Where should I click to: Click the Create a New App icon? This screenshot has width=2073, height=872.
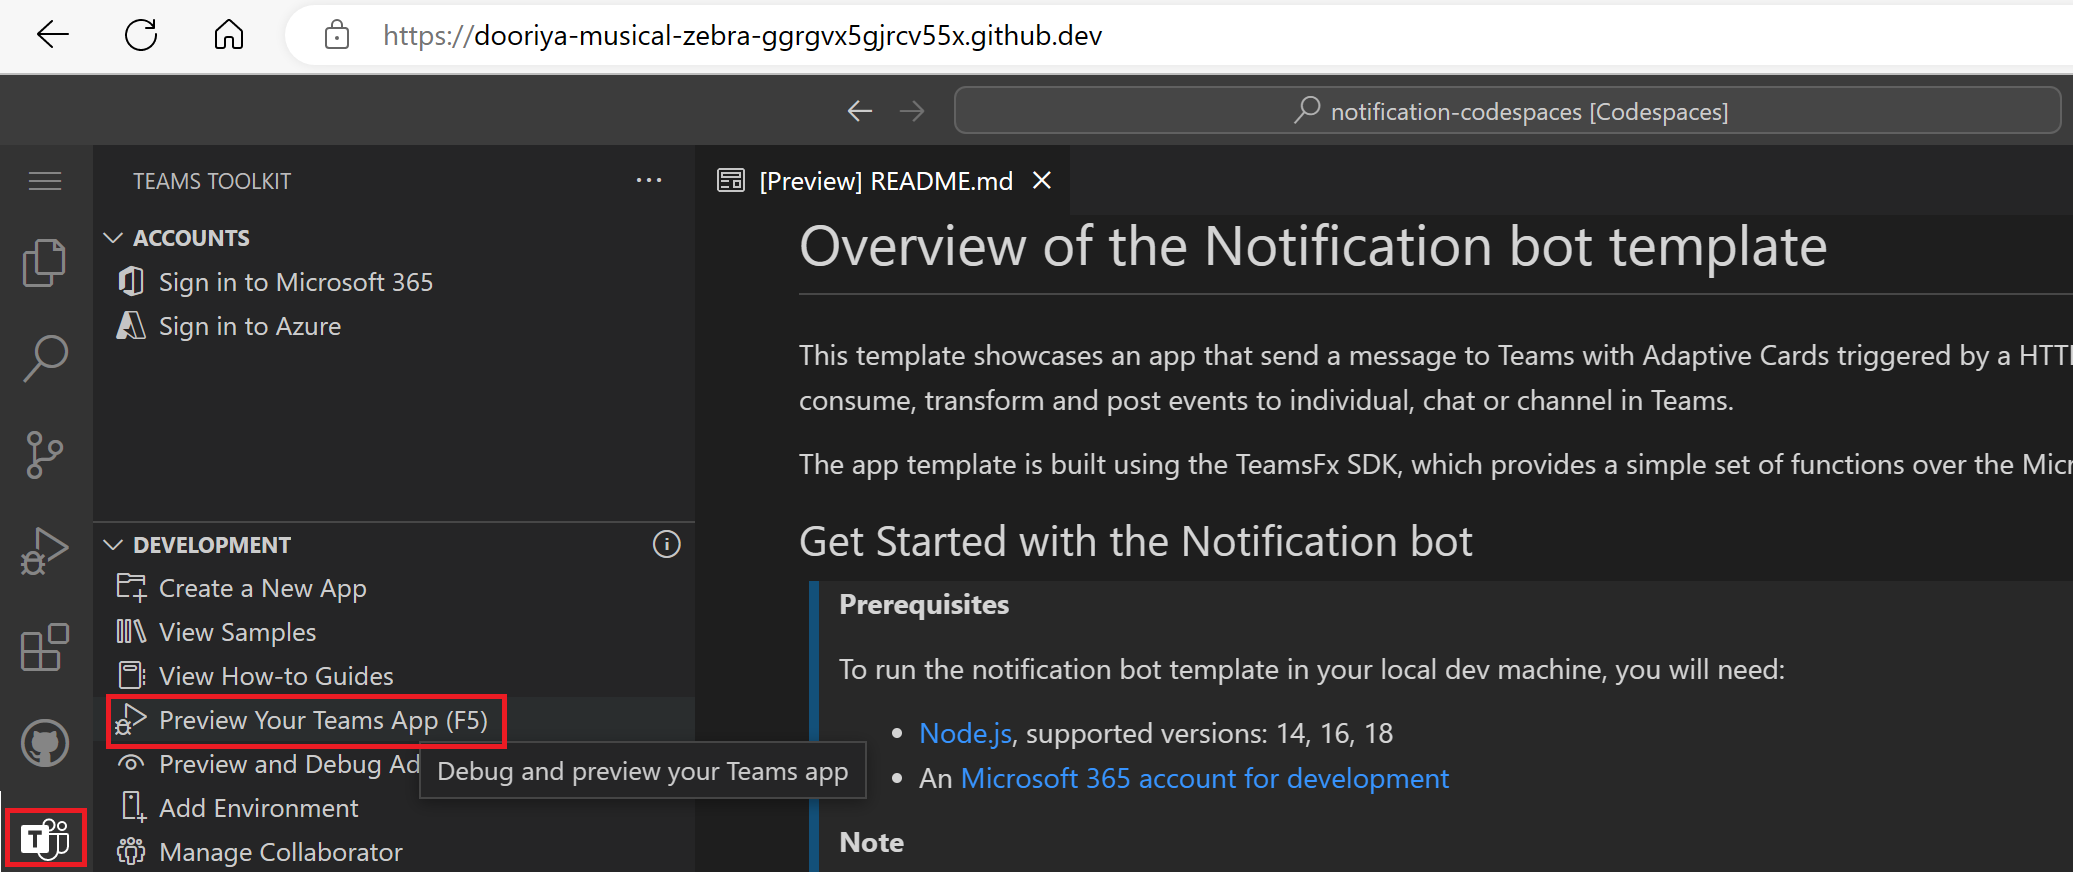131,587
